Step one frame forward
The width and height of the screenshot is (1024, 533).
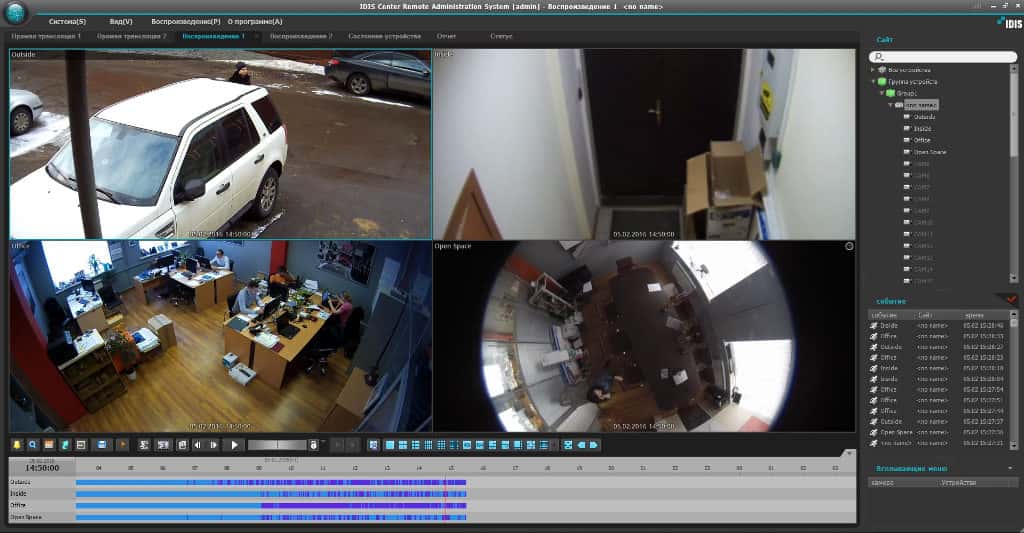[x=214, y=444]
